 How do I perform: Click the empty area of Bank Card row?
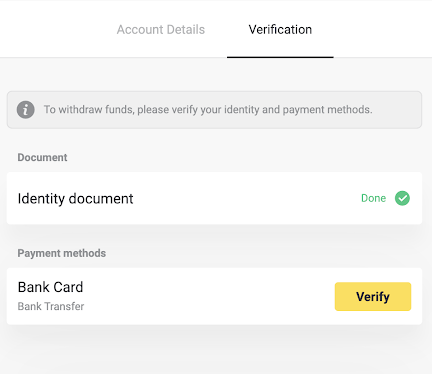pos(210,297)
